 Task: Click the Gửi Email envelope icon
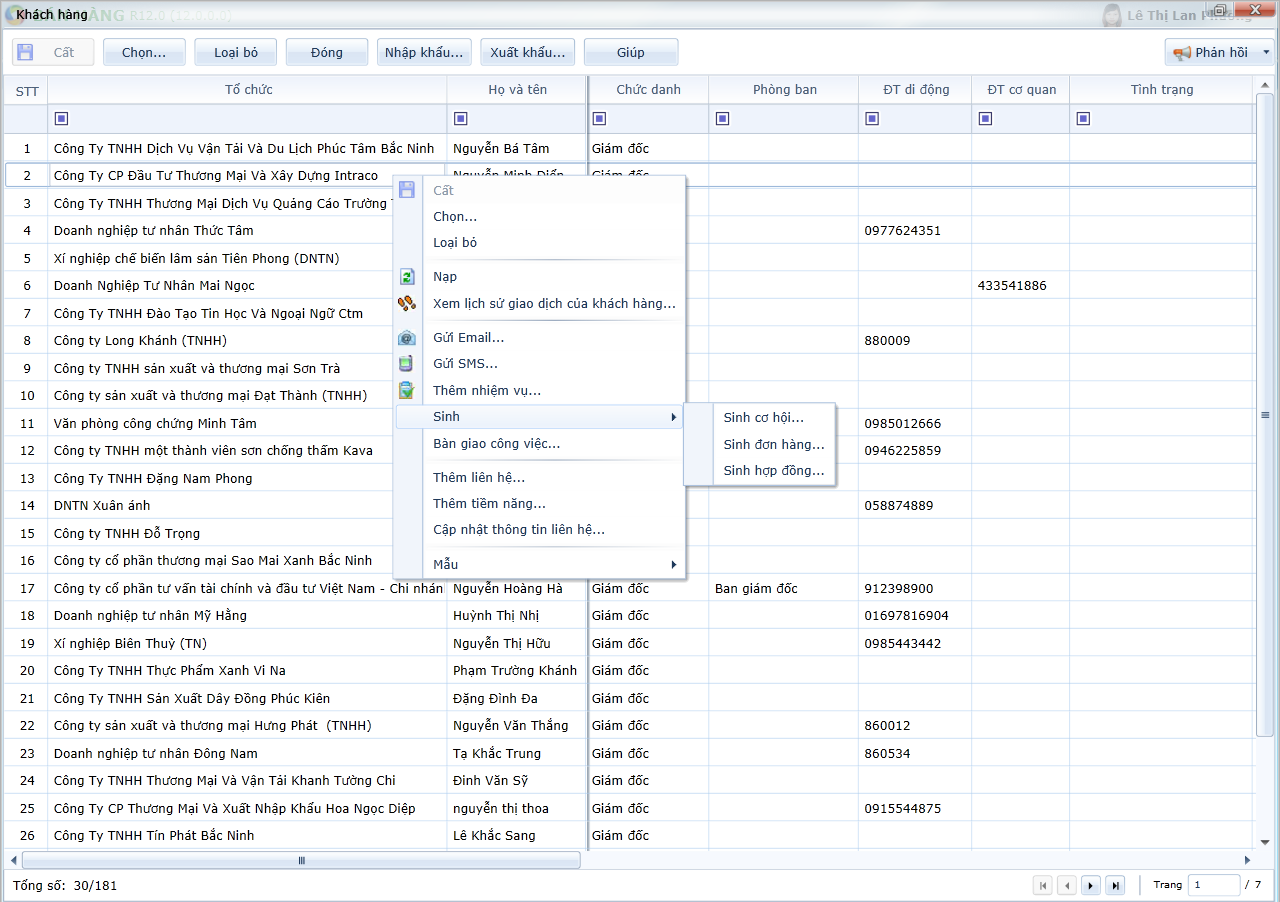pos(407,338)
